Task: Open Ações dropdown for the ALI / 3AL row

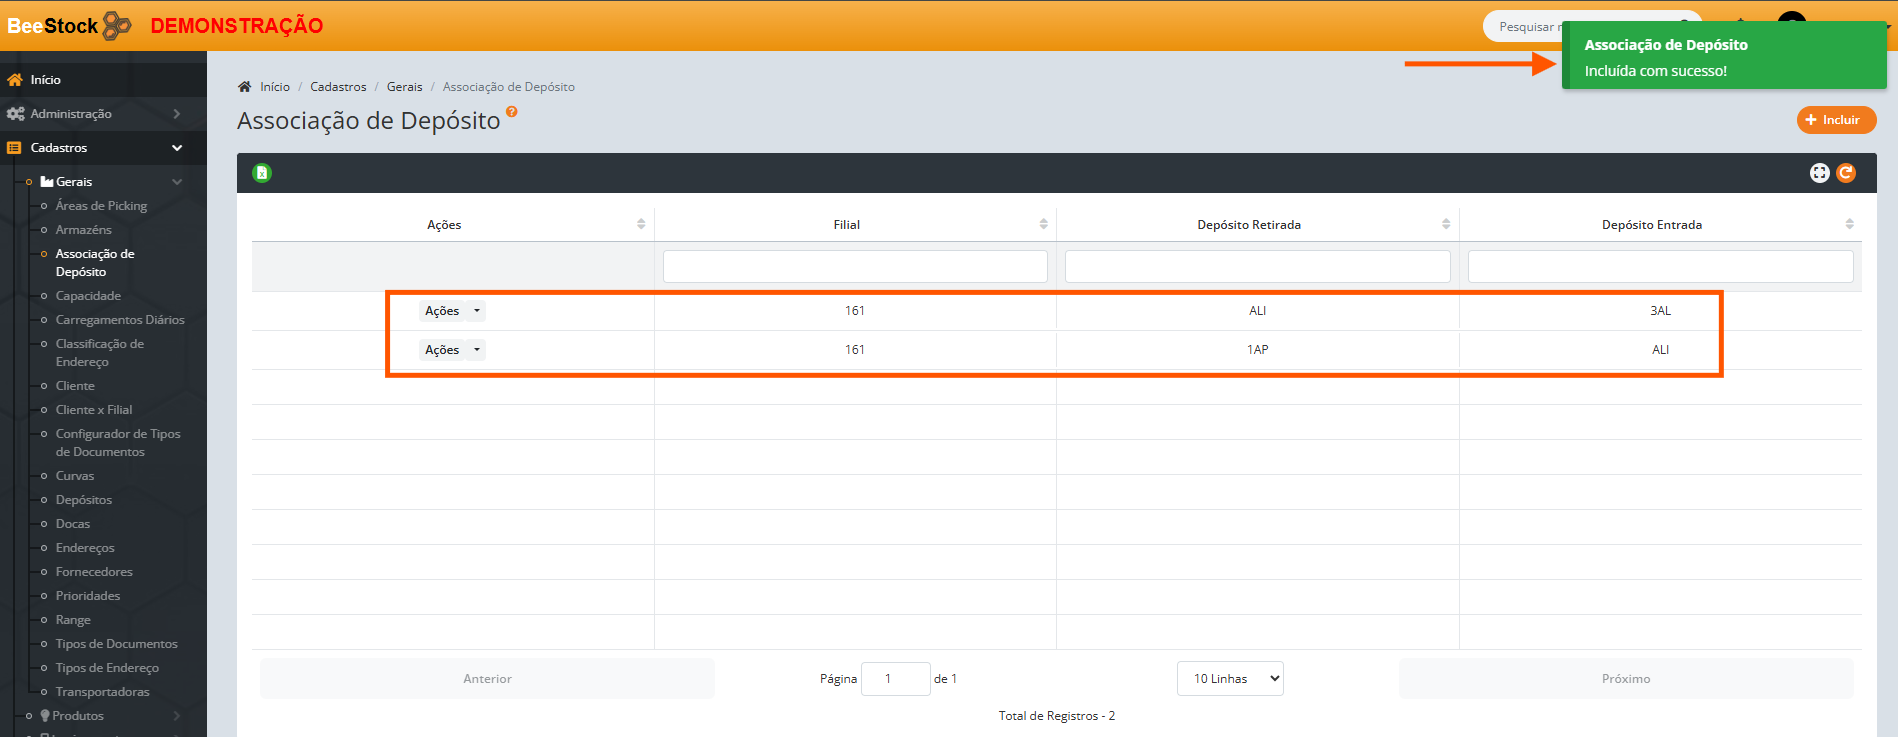Action: [x=452, y=311]
